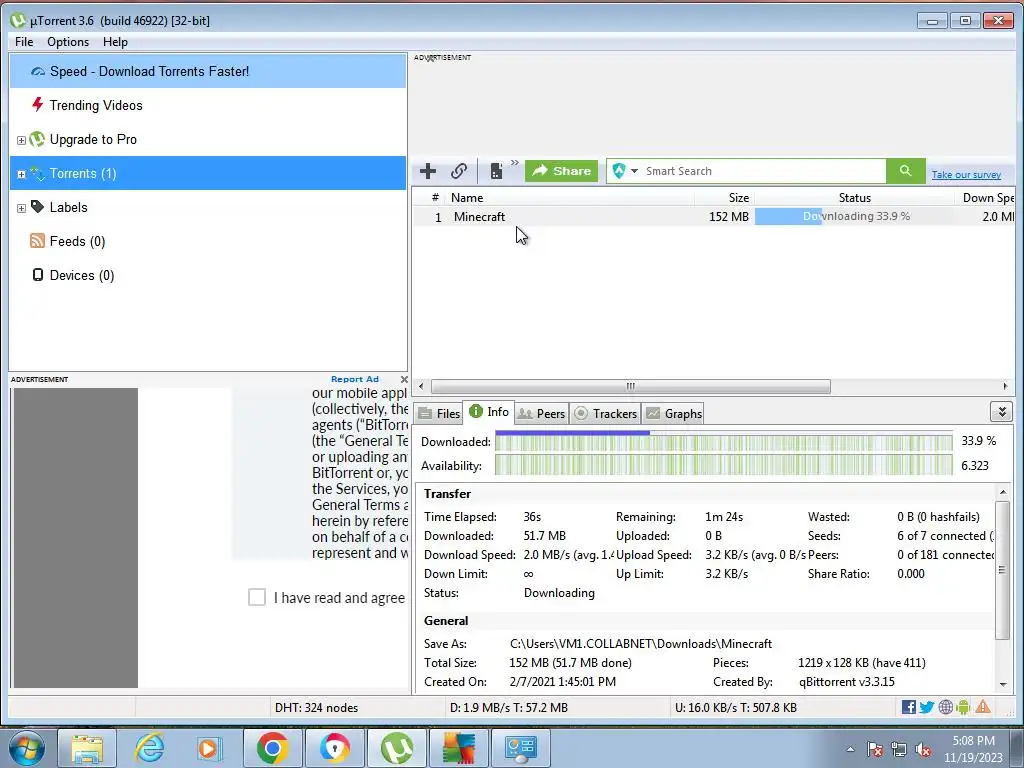Open Google Chrome from the taskbar

click(x=273, y=748)
